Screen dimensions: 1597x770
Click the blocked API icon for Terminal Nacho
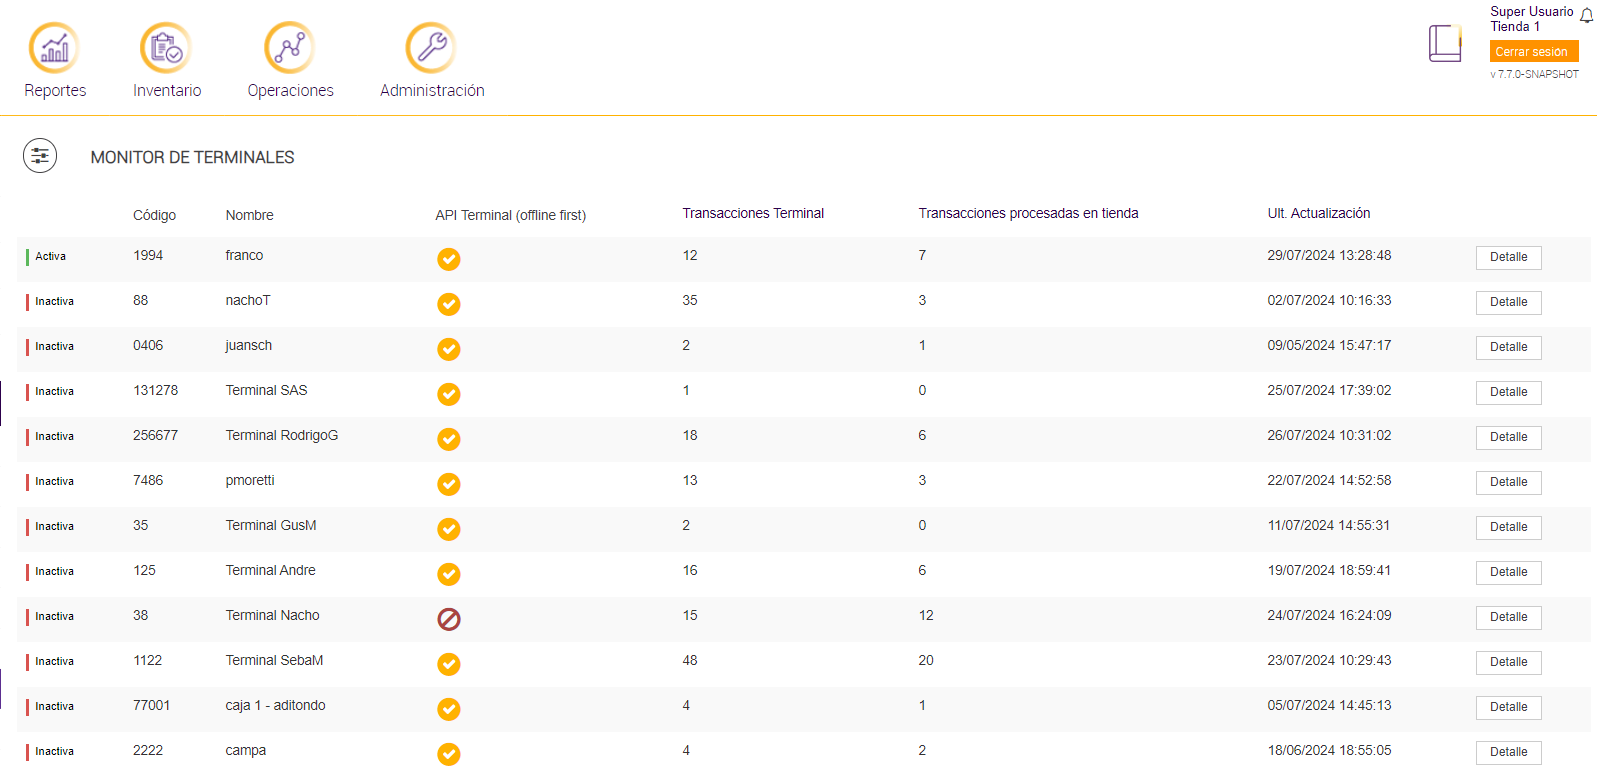(449, 620)
